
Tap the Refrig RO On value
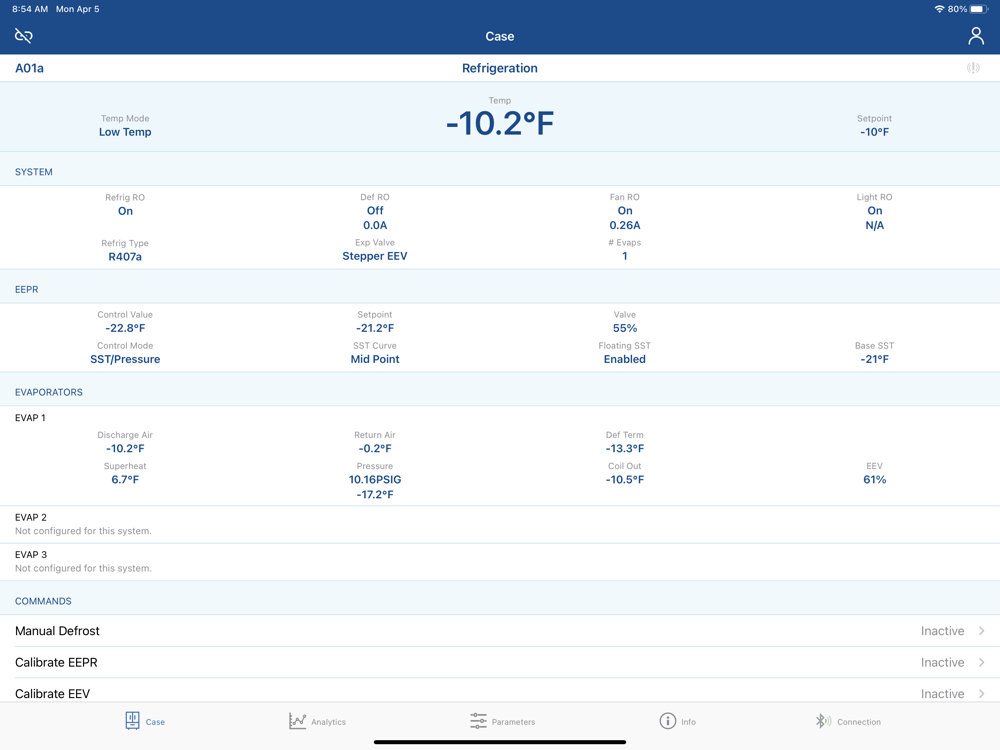[125, 211]
